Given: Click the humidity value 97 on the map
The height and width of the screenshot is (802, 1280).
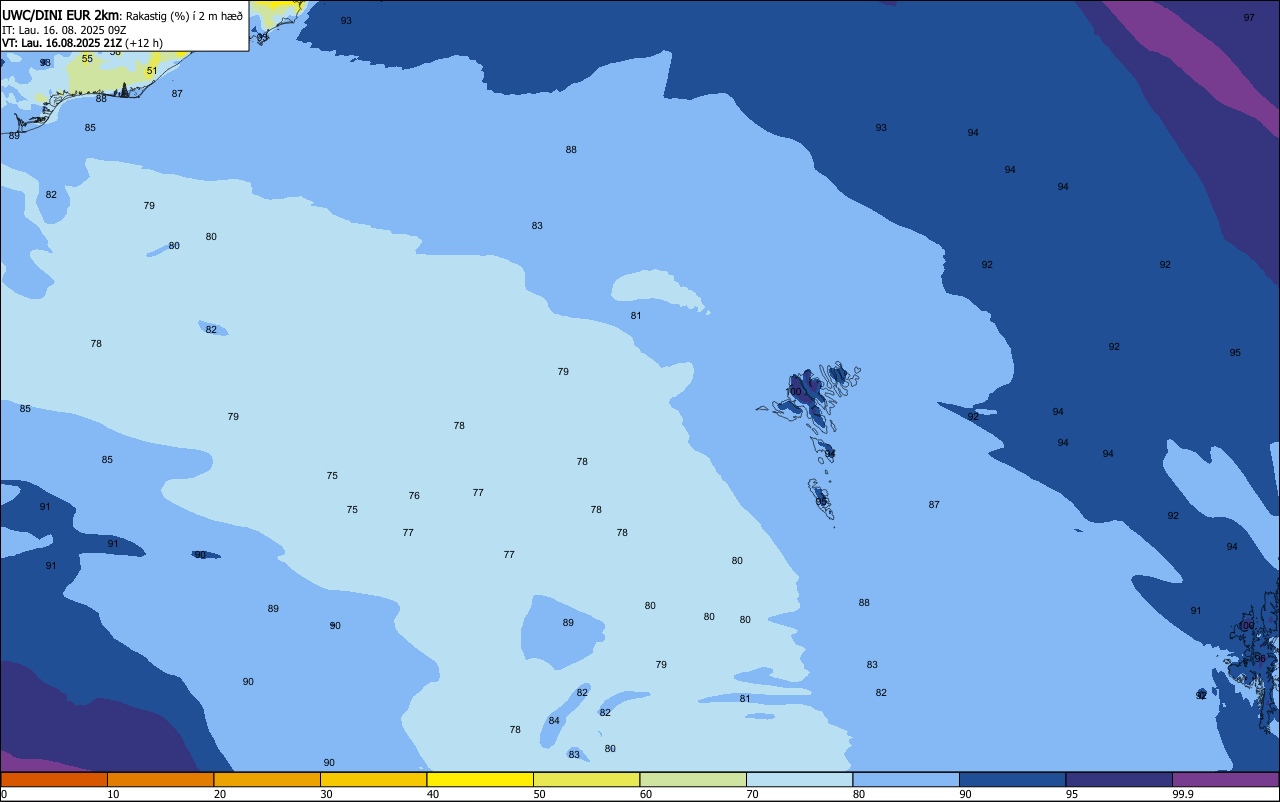Looking at the screenshot, I should tap(1249, 18).
